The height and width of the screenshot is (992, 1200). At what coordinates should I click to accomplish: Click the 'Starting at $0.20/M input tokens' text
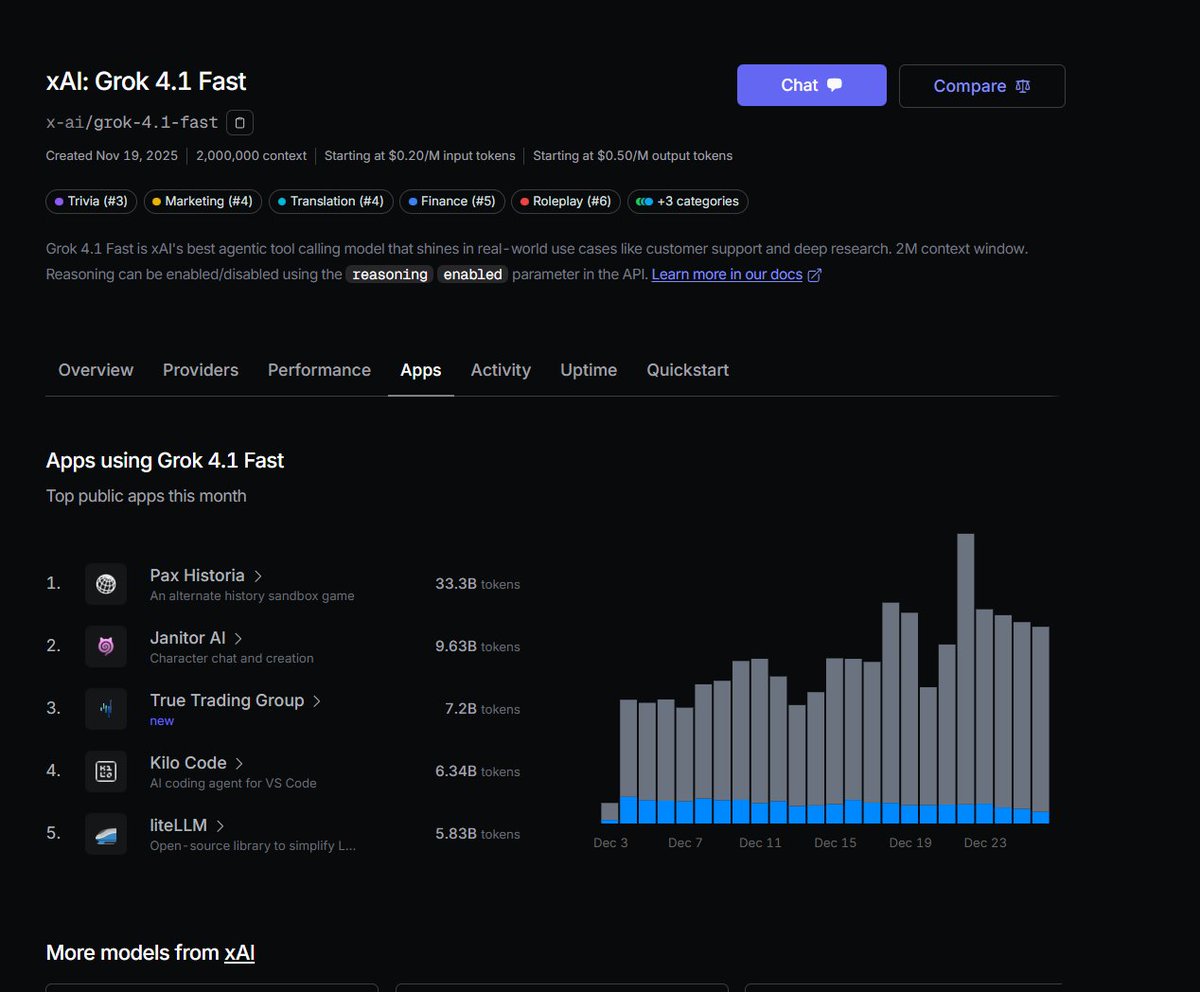click(421, 156)
